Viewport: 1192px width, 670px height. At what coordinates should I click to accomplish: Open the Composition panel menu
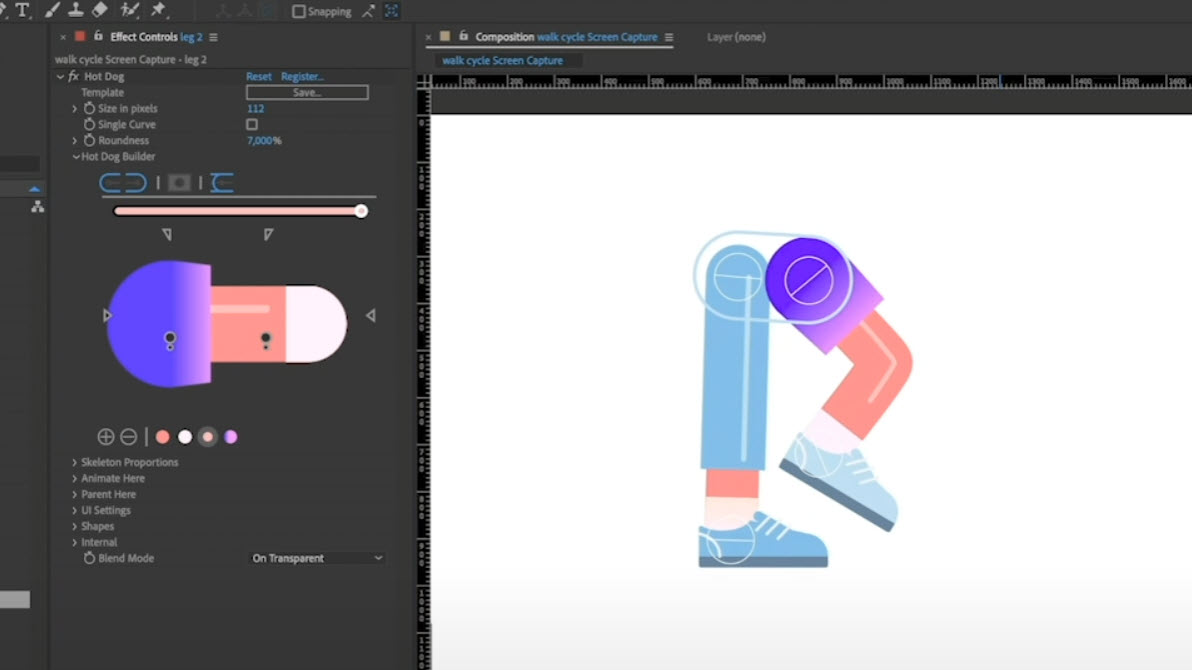point(669,37)
